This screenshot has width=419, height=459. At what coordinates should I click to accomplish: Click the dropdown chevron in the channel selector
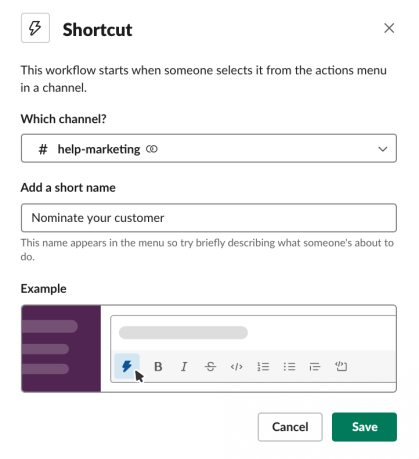pos(383,149)
